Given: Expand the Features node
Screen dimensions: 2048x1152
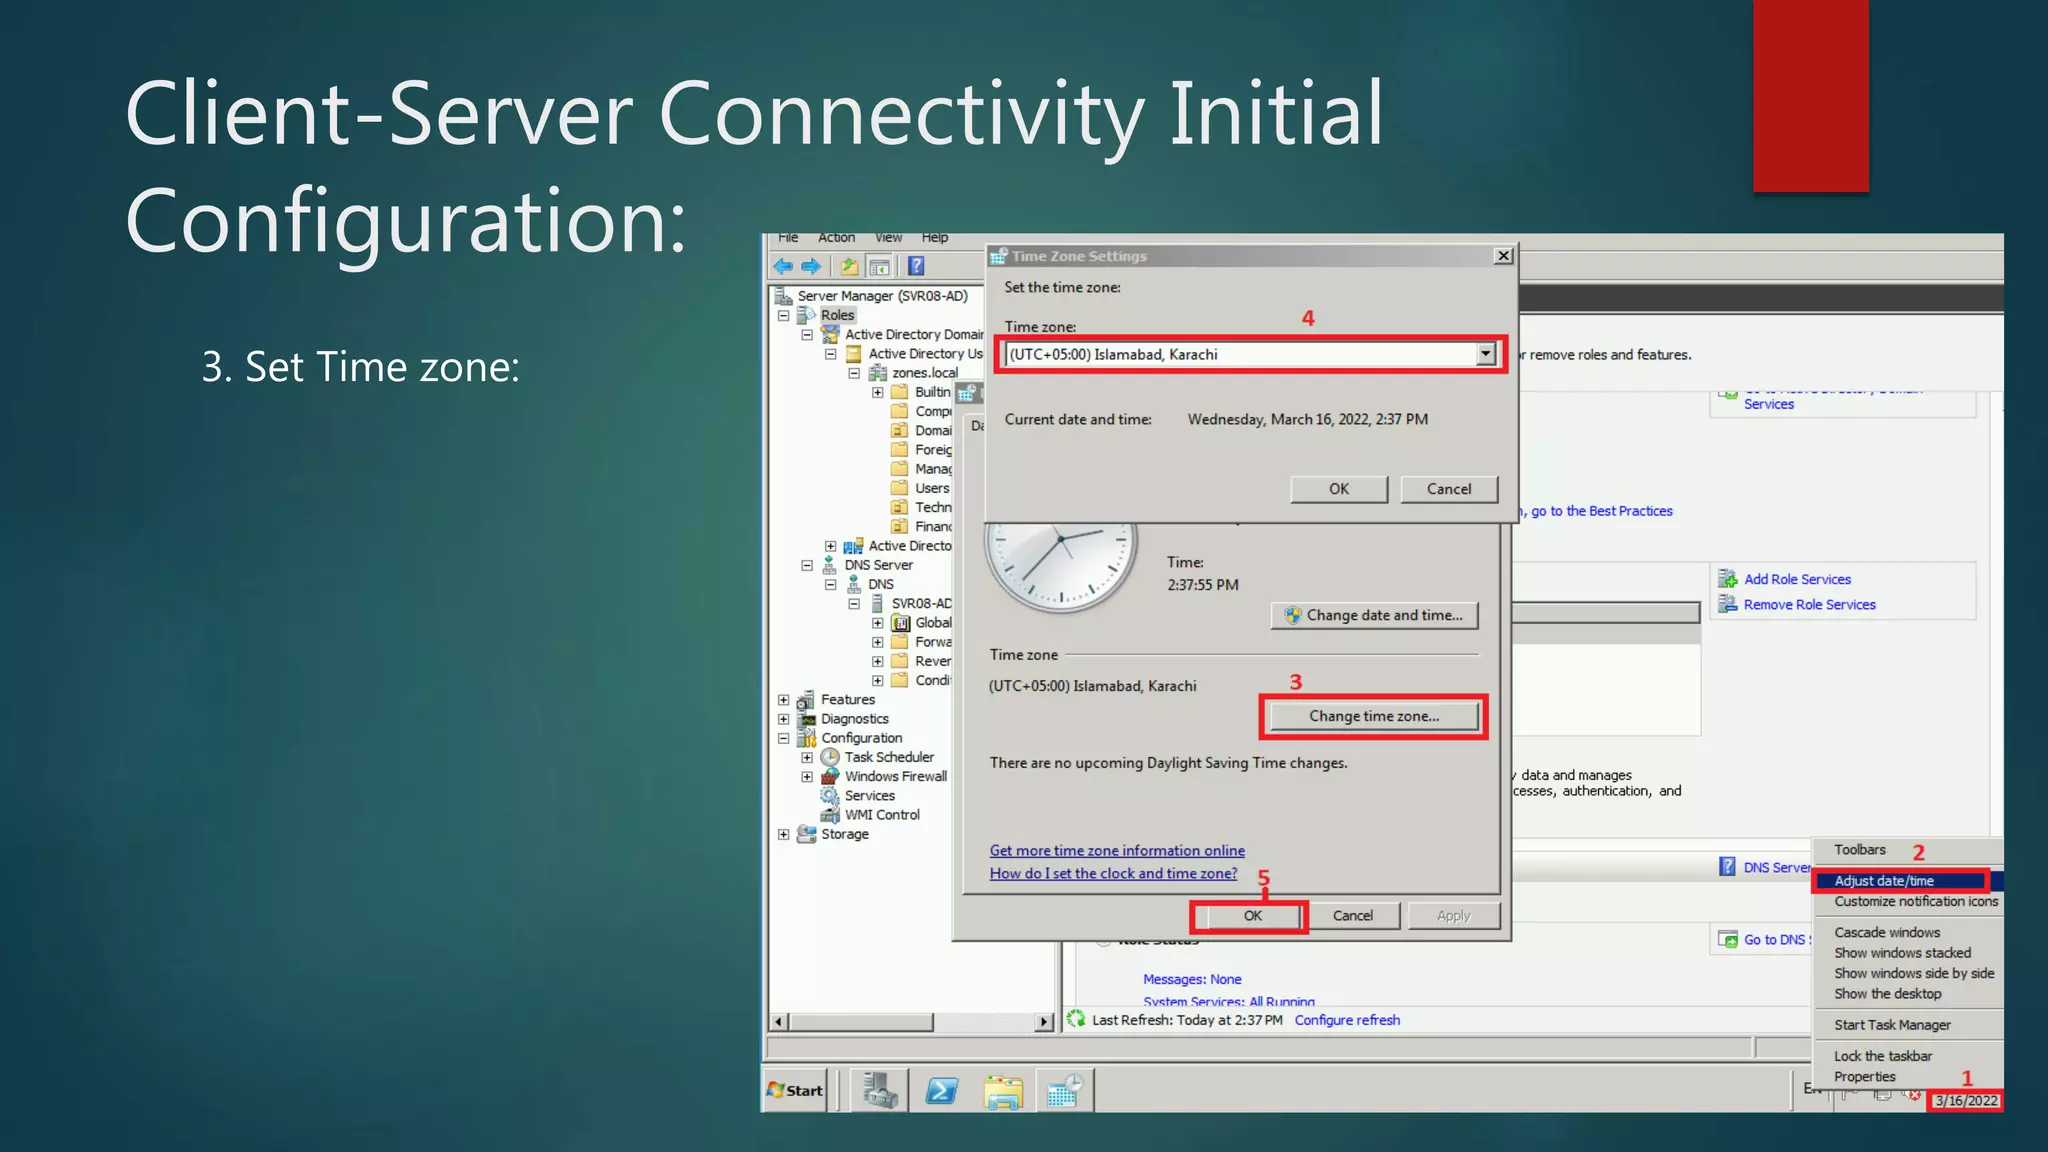Looking at the screenshot, I should (784, 700).
